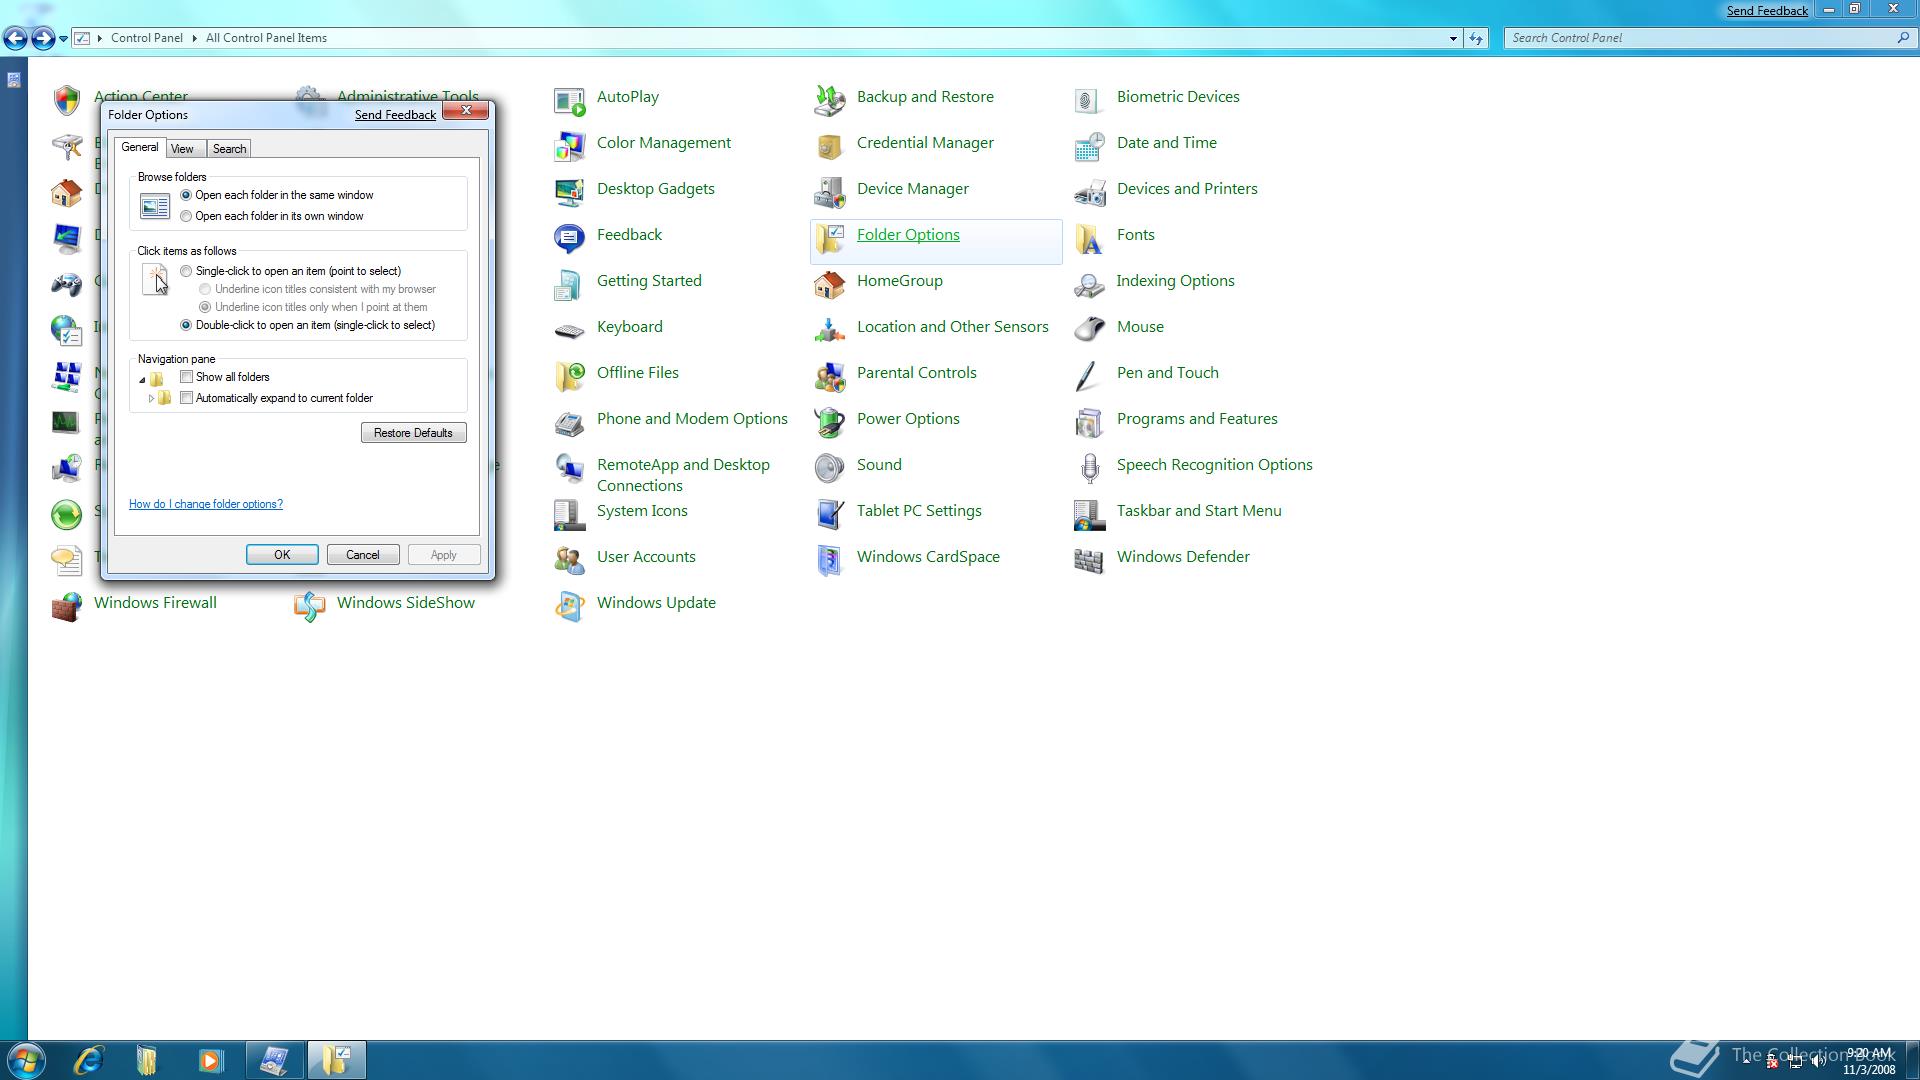1920x1080 pixels.
Task: Open the Indexing Options link
Action: tap(1175, 281)
